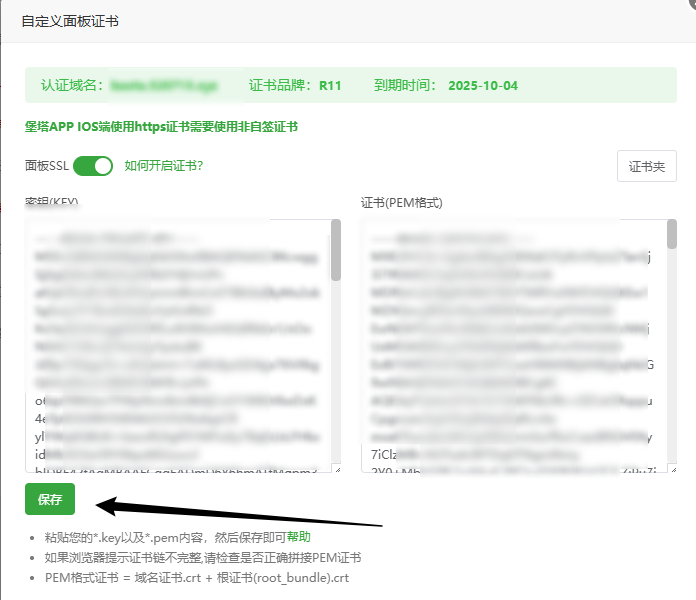Viewport: 696px width, 600px height.
Task: Click the resize handle of the KEY text area
Action: click(337, 468)
